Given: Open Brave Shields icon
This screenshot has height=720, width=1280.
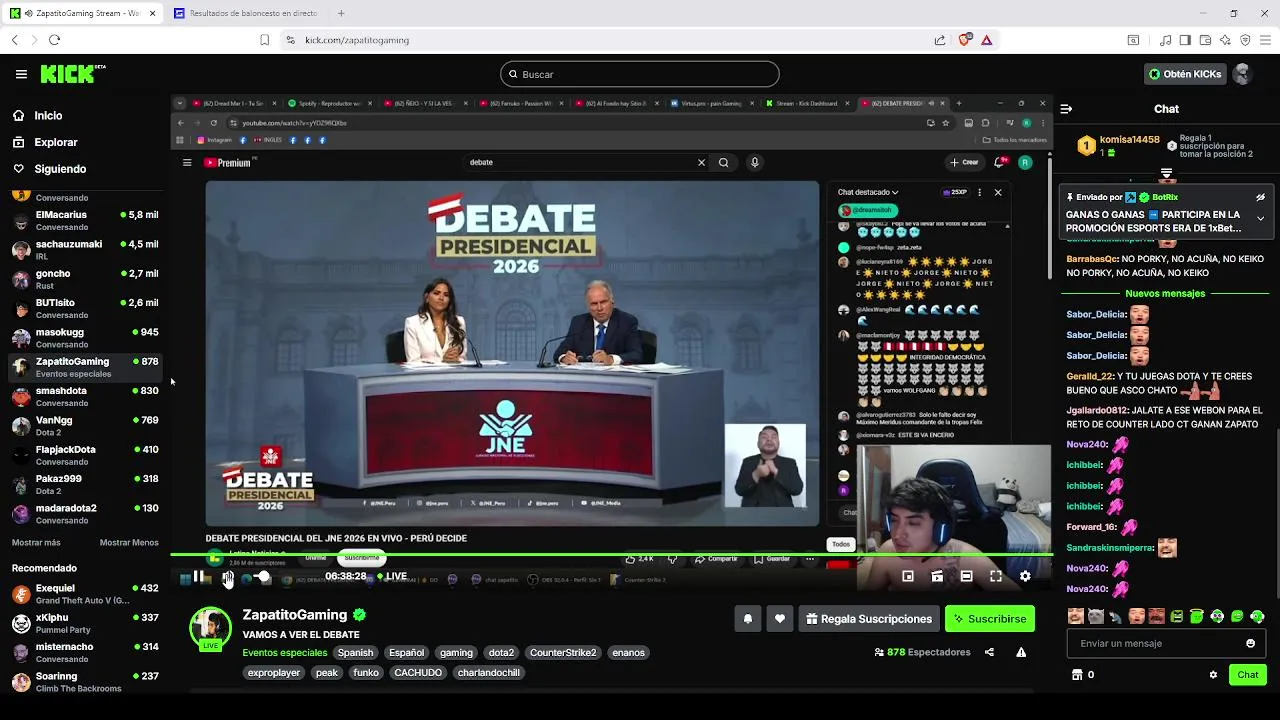Looking at the screenshot, I should tap(965, 40).
